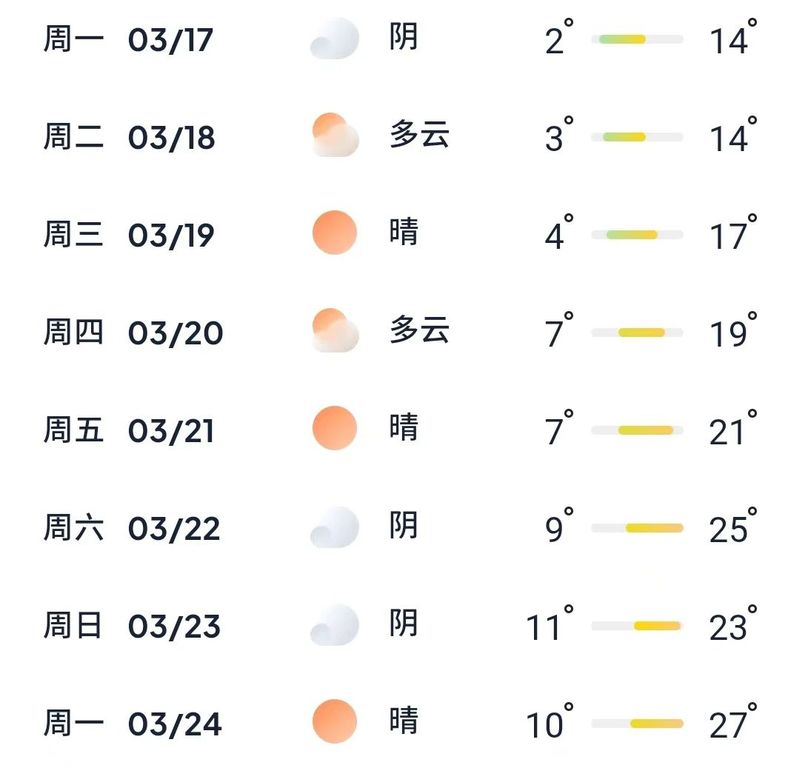Select the 周日 03/23 date label
The height and width of the screenshot is (768, 799).
132,626
